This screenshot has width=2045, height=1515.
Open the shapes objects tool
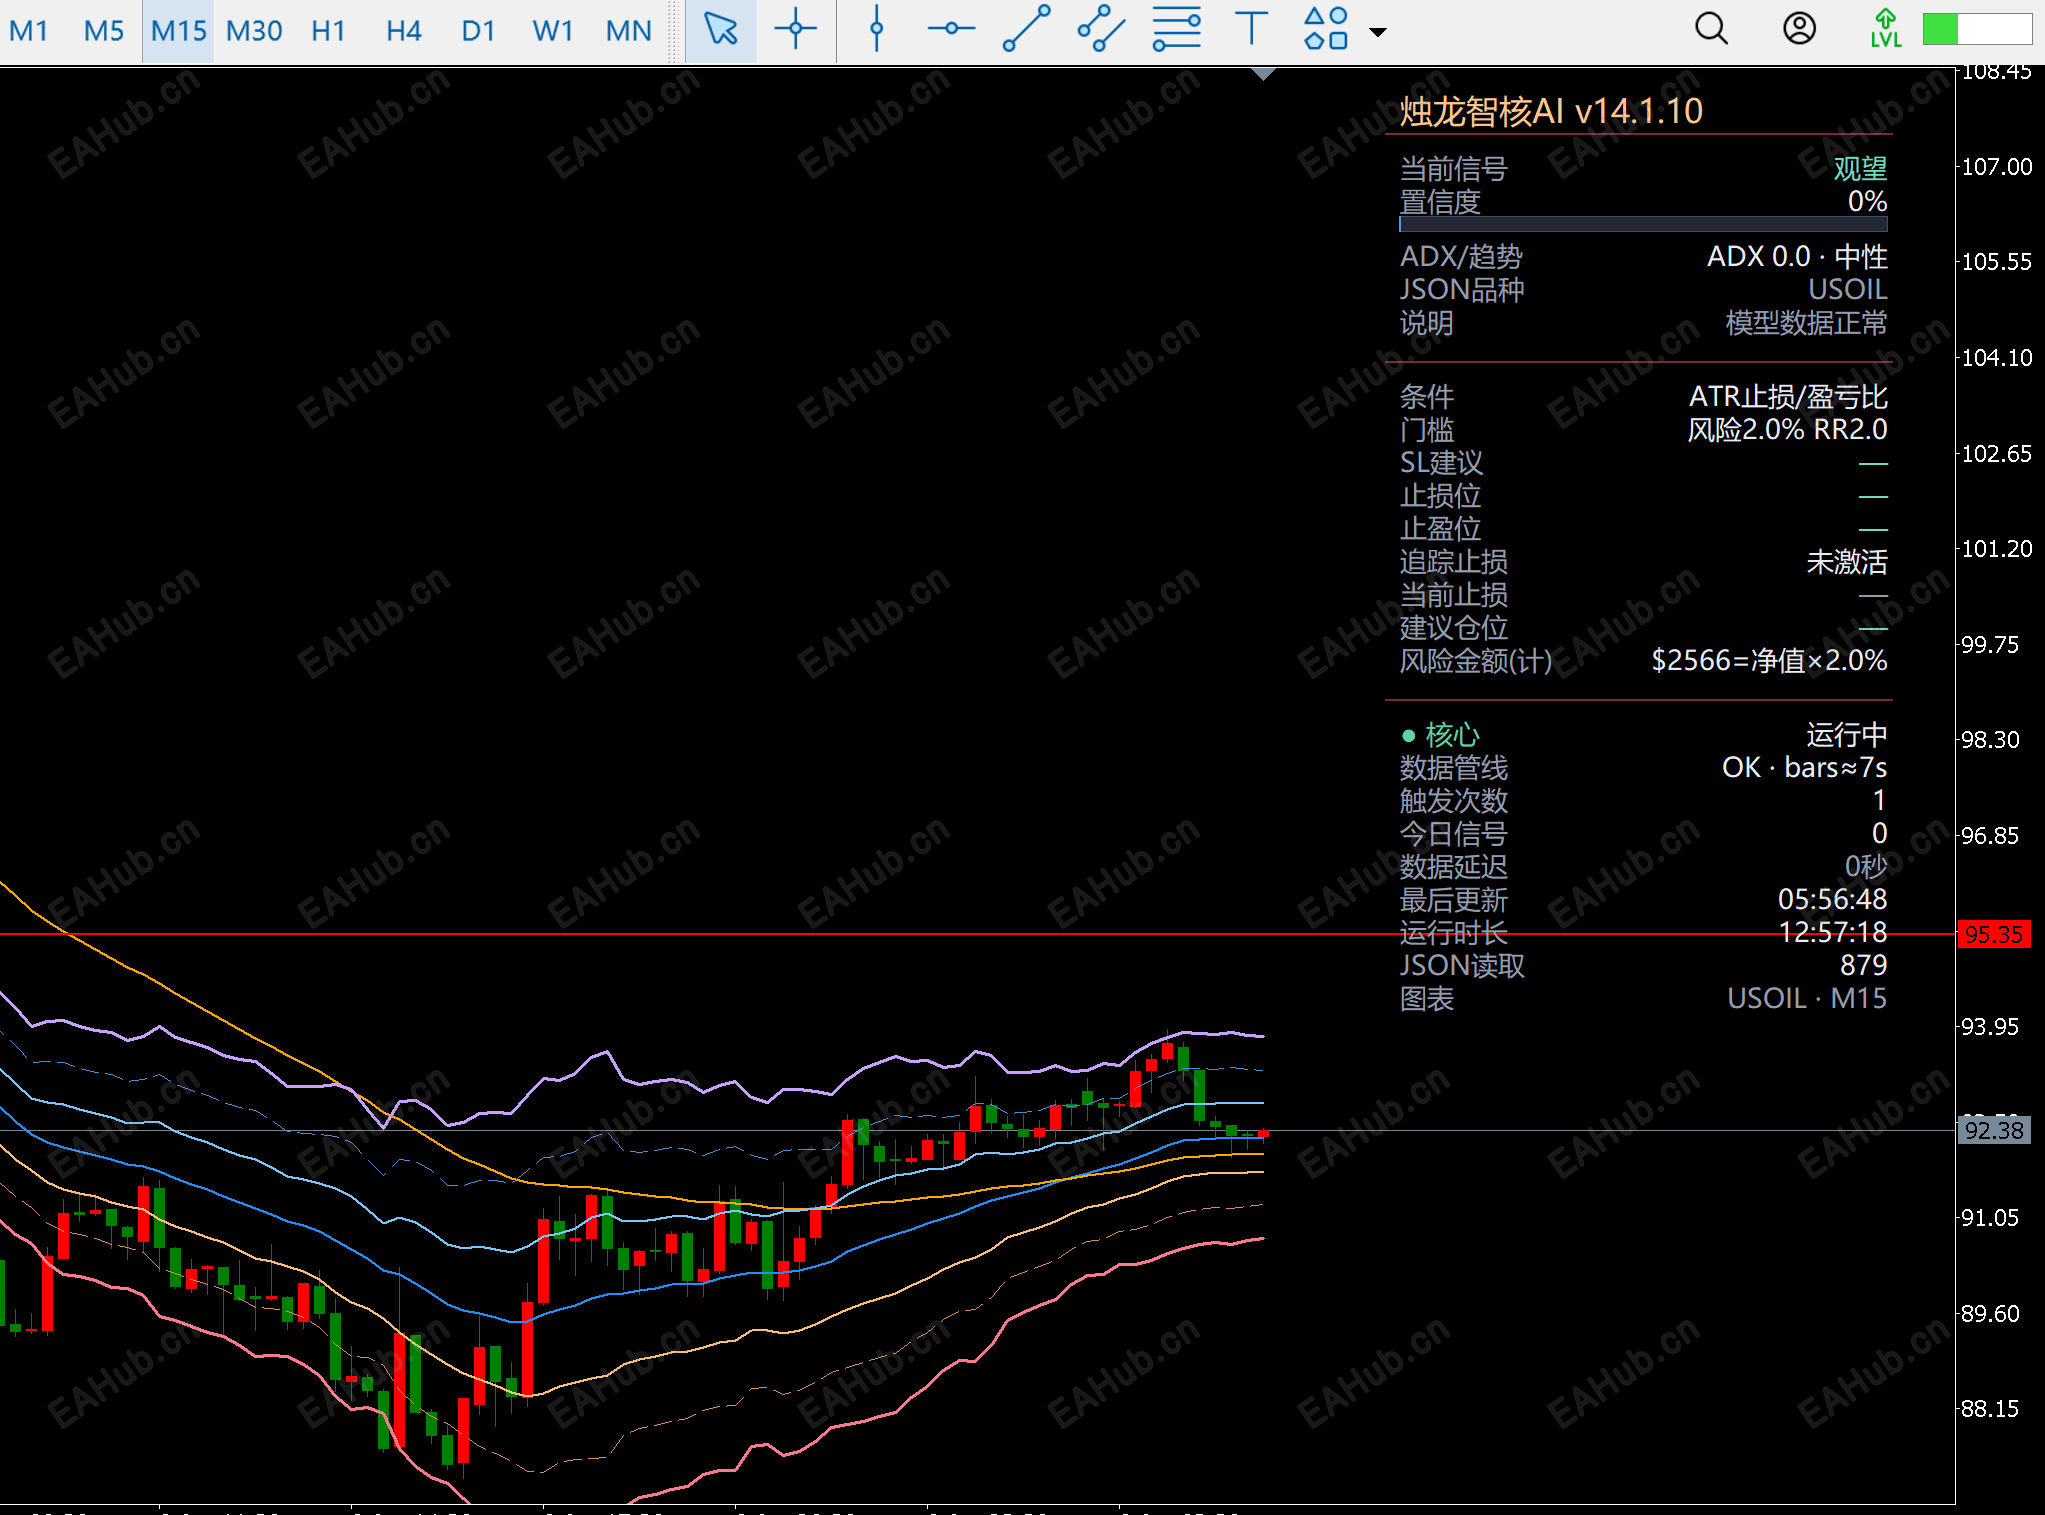pos(1326,30)
